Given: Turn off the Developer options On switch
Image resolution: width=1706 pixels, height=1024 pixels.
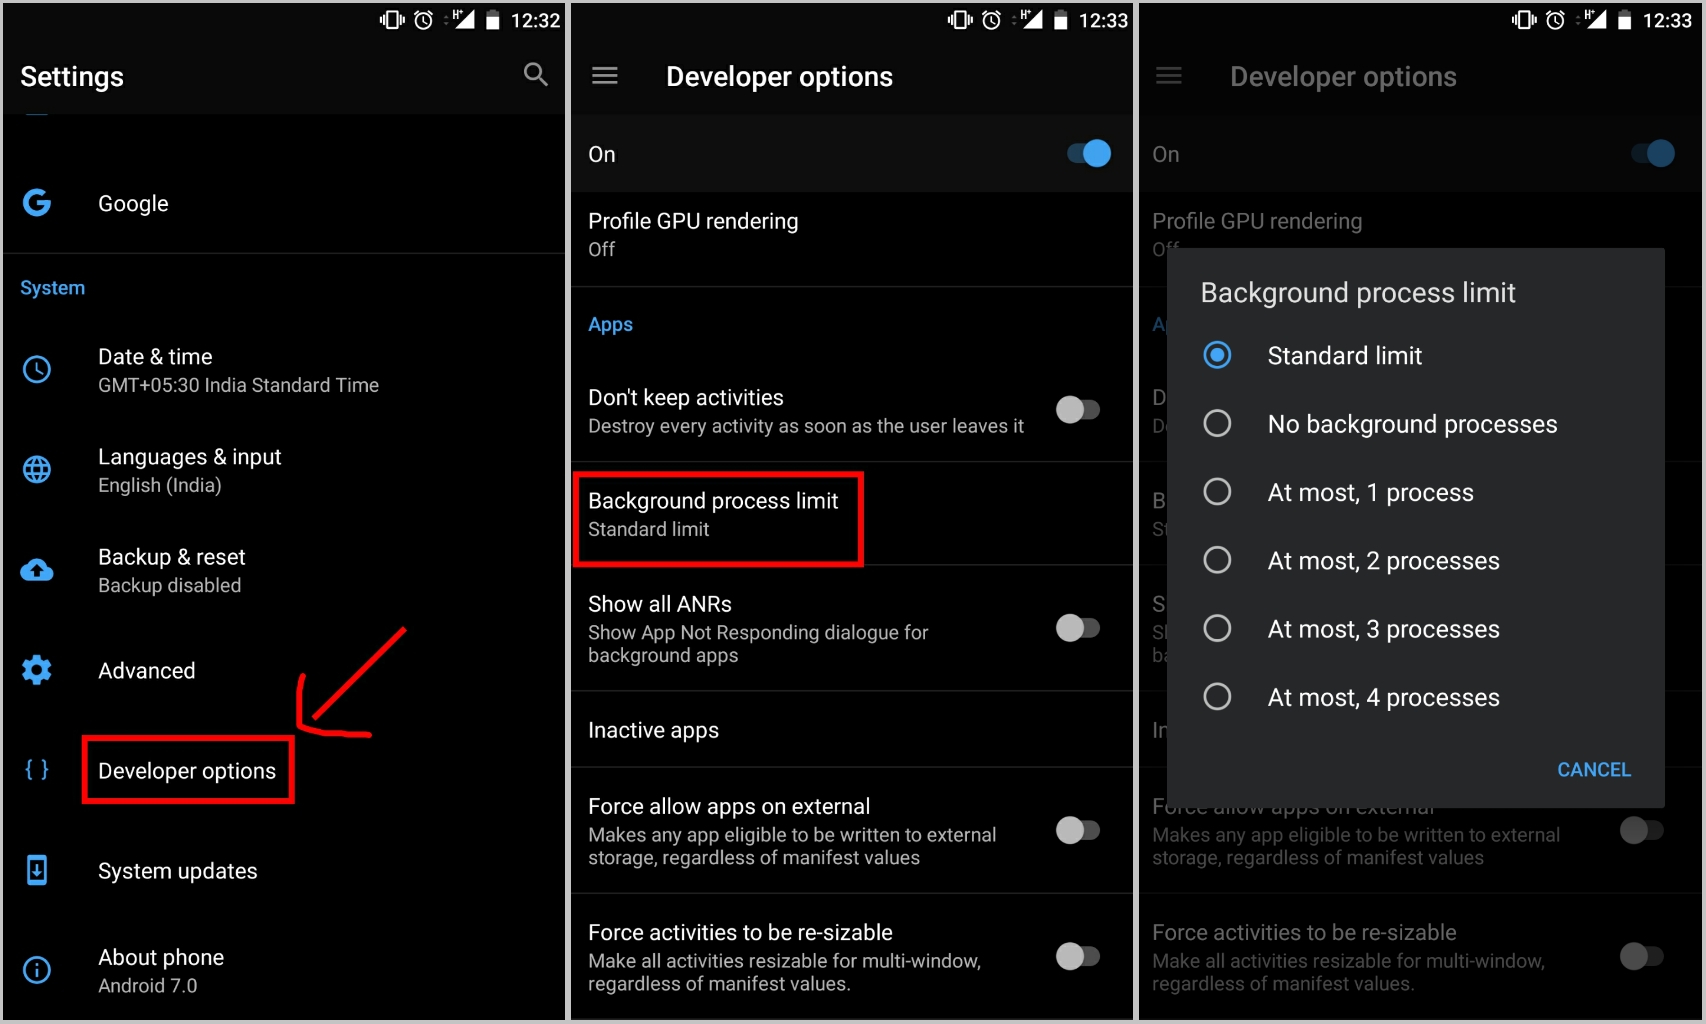Looking at the screenshot, I should [x=1089, y=153].
